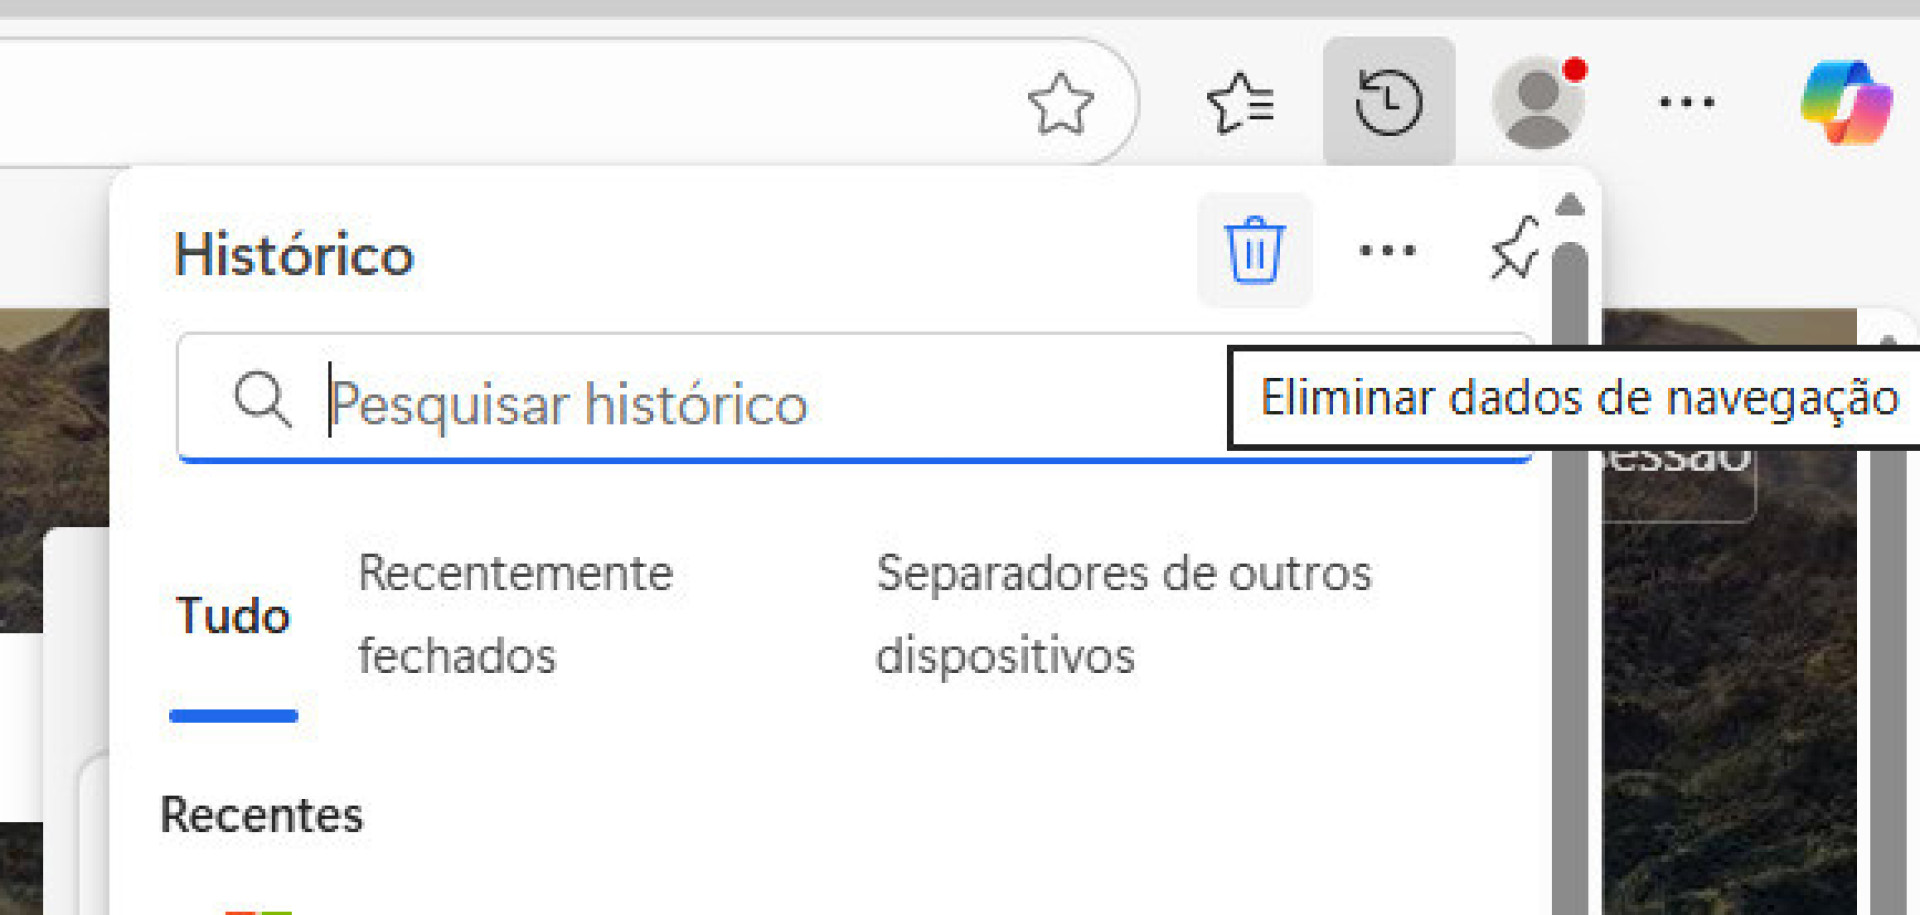Click the trash icon to delete history

(1254, 250)
